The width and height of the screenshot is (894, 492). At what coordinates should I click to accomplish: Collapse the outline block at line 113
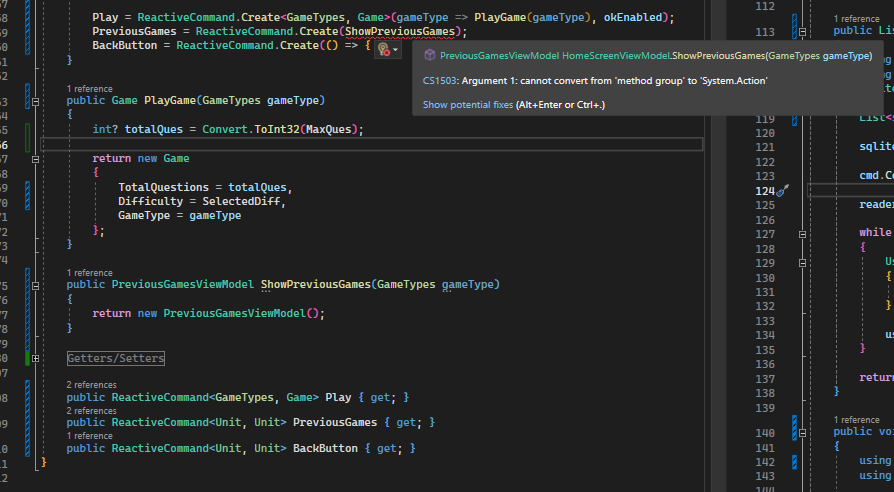(x=802, y=32)
